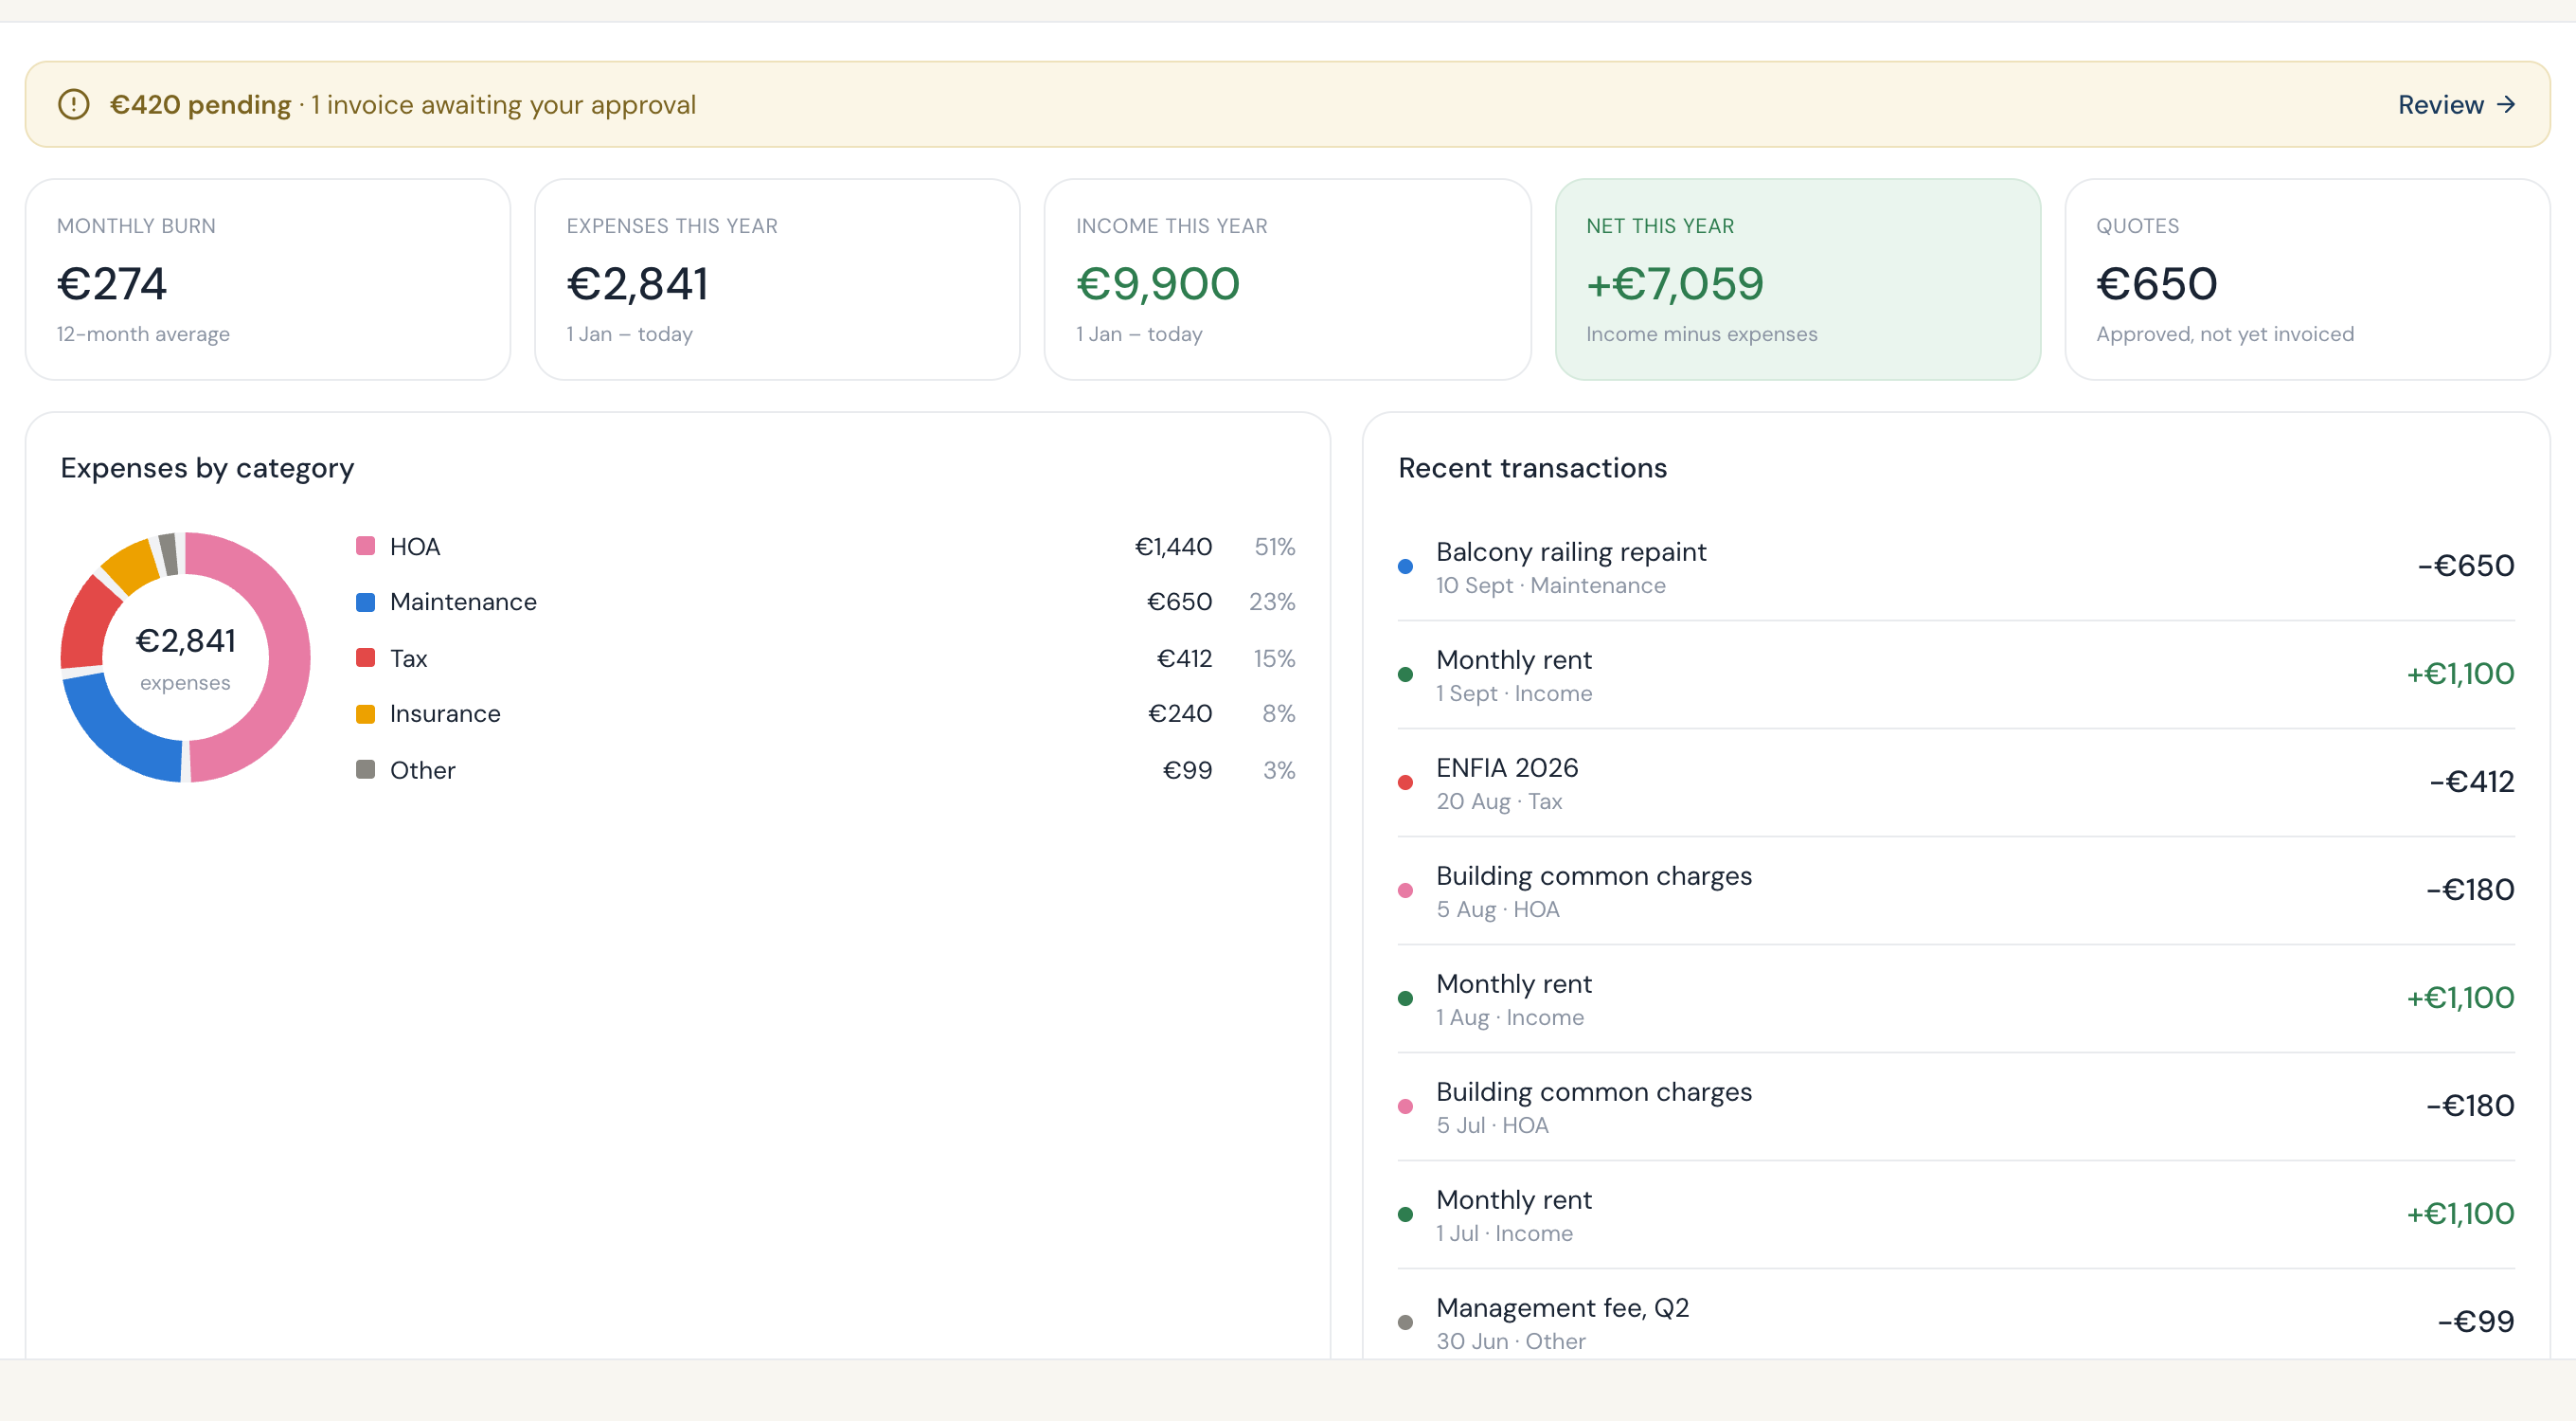
Task: Click gray dot beside Management fee, Q2
Action: pos(1405,1322)
